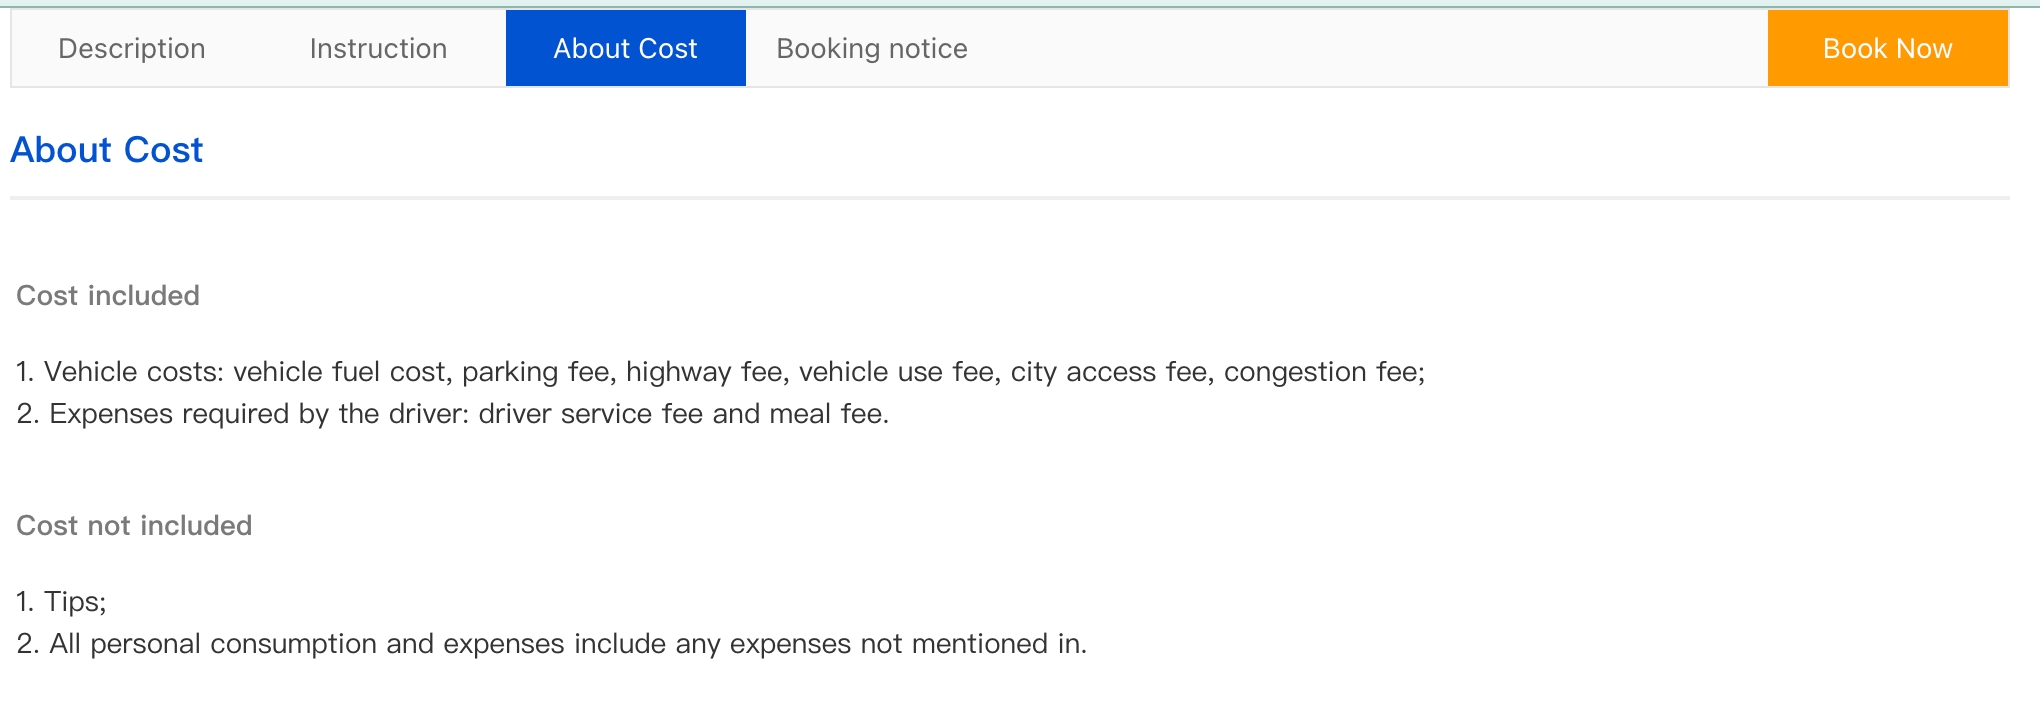
Task: Go to the Booking notice tab
Action: 872,49
